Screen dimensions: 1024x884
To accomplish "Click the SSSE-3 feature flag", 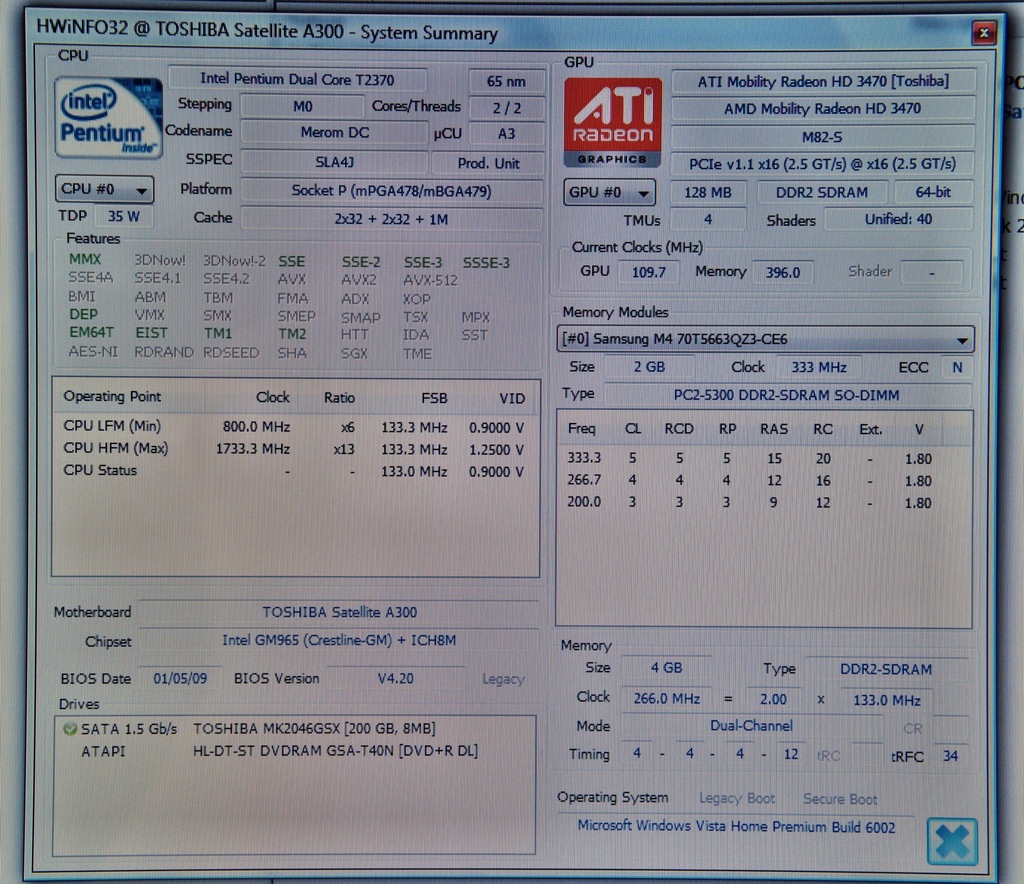I will pyautogui.click(x=486, y=262).
